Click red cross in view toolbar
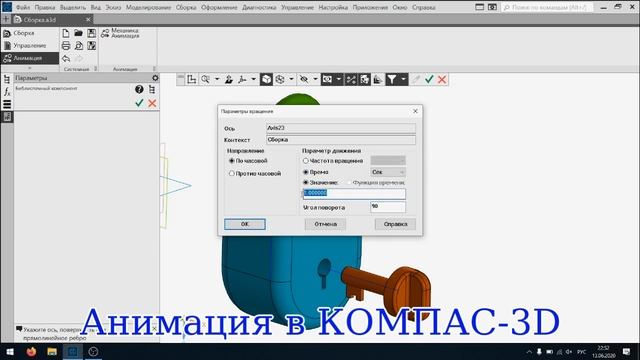 pyautogui.click(x=442, y=79)
